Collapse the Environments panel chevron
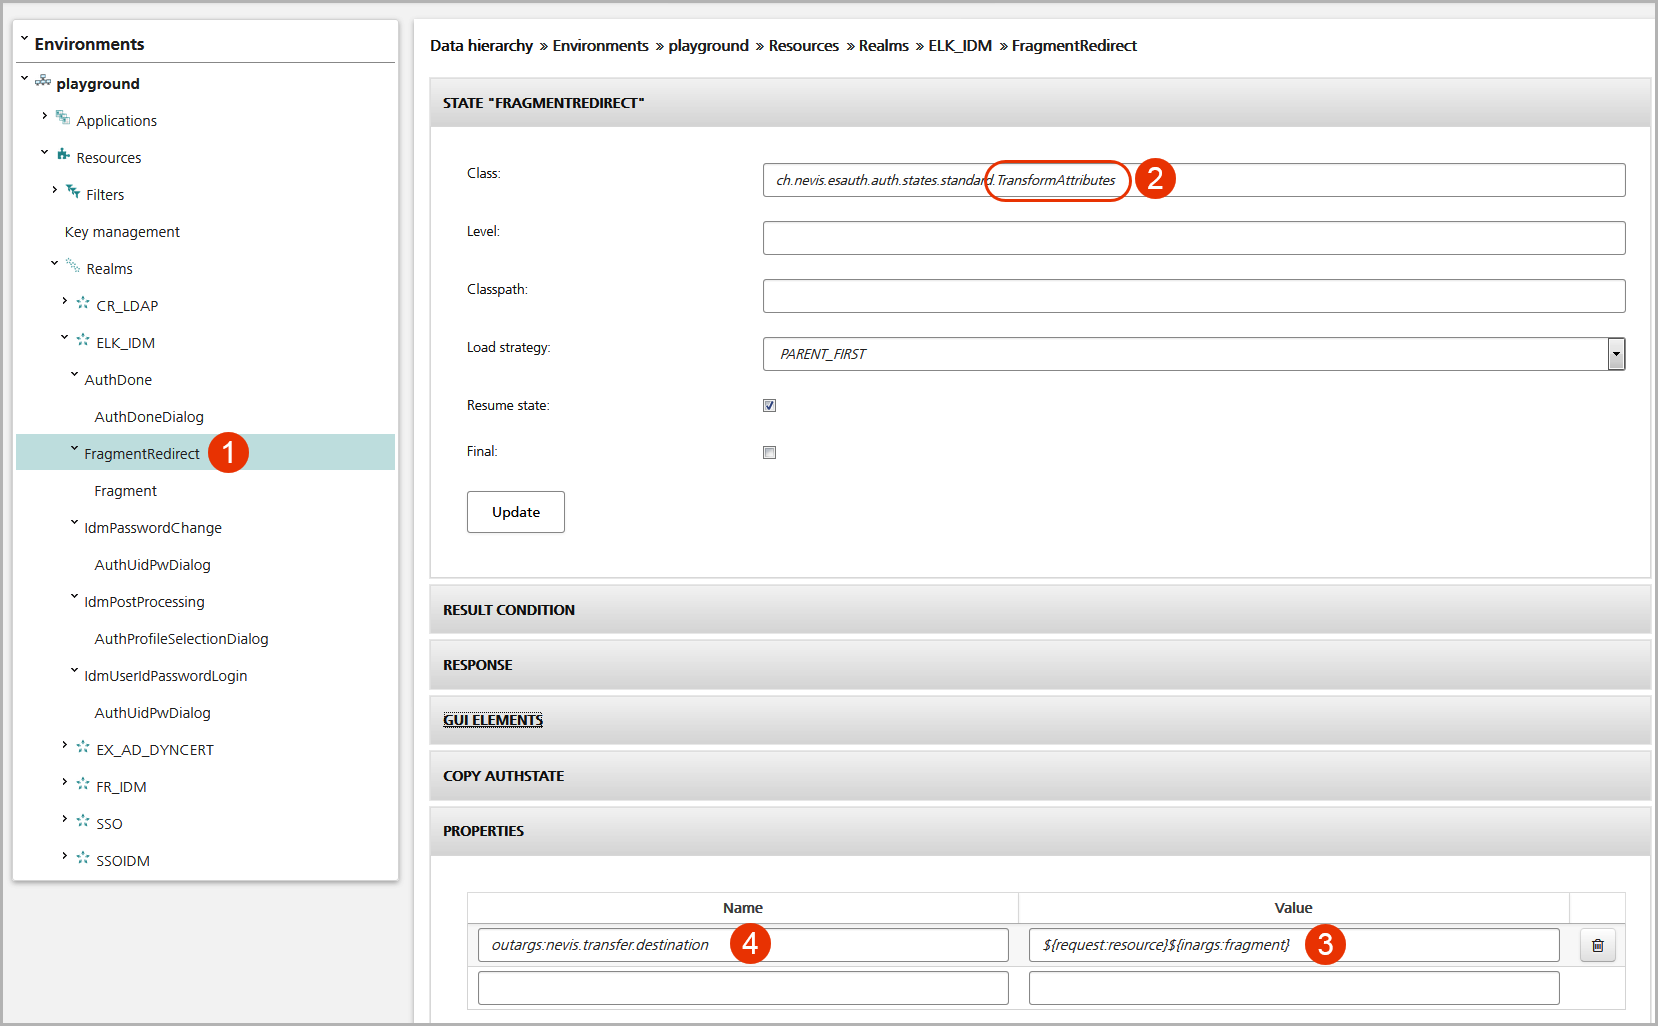Screen dimensions: 1658x1026 tap(24, 40)
